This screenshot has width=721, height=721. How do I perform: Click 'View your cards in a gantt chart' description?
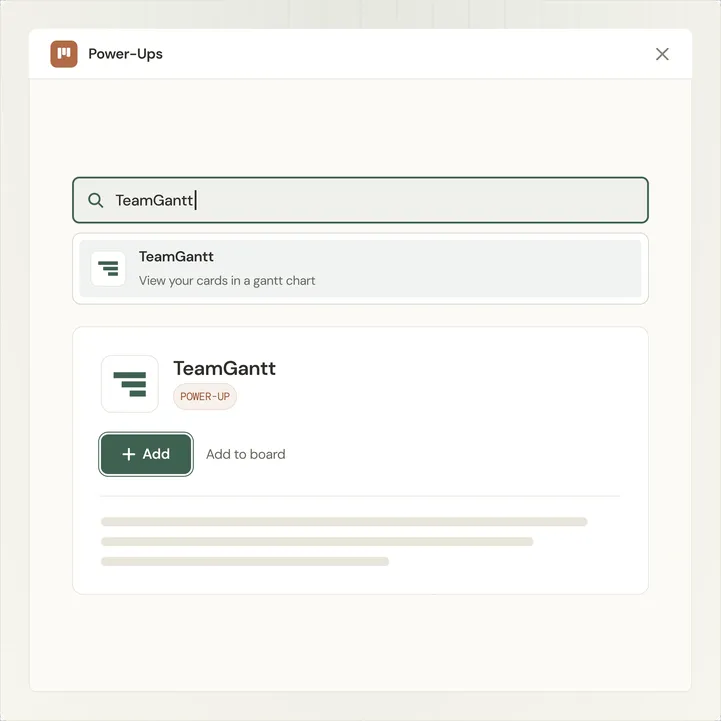pyautogui.click(x=227, y=280)
